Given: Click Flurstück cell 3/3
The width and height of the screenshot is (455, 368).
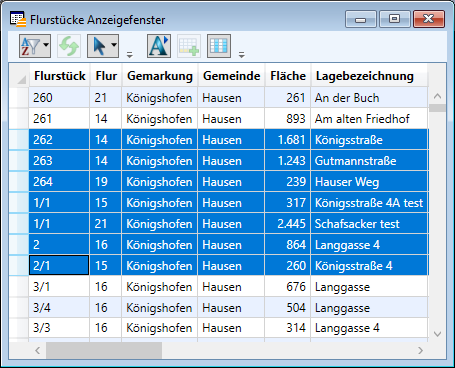Looking at the screenshot, I should (x=59, y=328).
